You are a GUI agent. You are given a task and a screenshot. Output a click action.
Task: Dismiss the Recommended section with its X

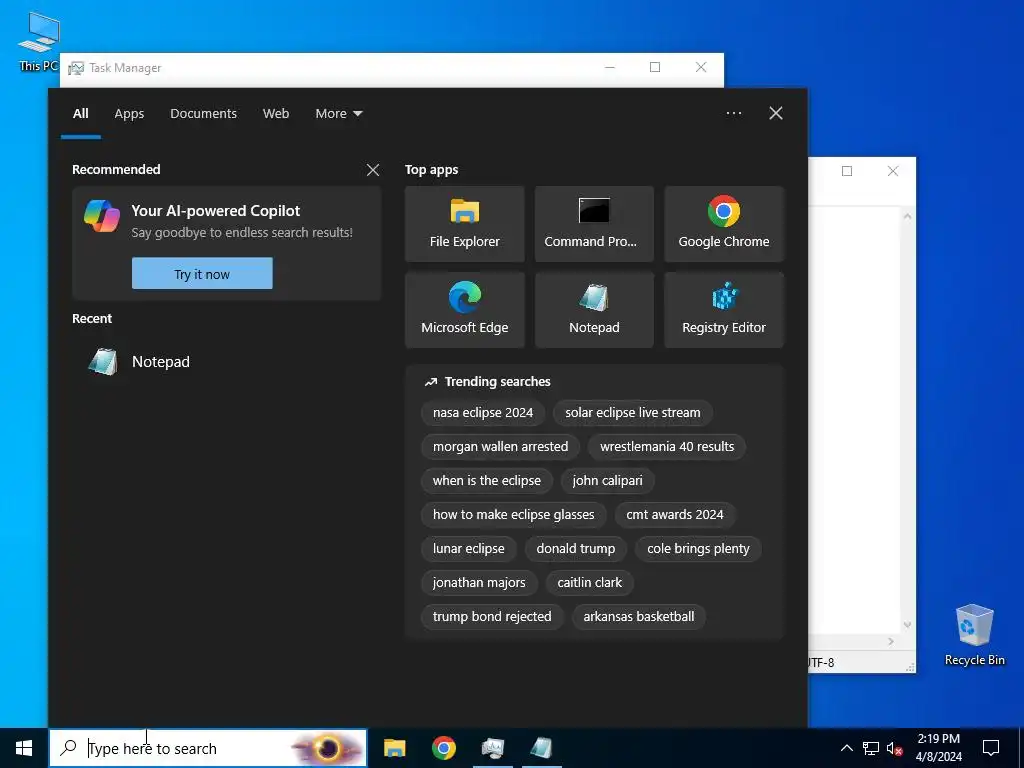(373, 170)
